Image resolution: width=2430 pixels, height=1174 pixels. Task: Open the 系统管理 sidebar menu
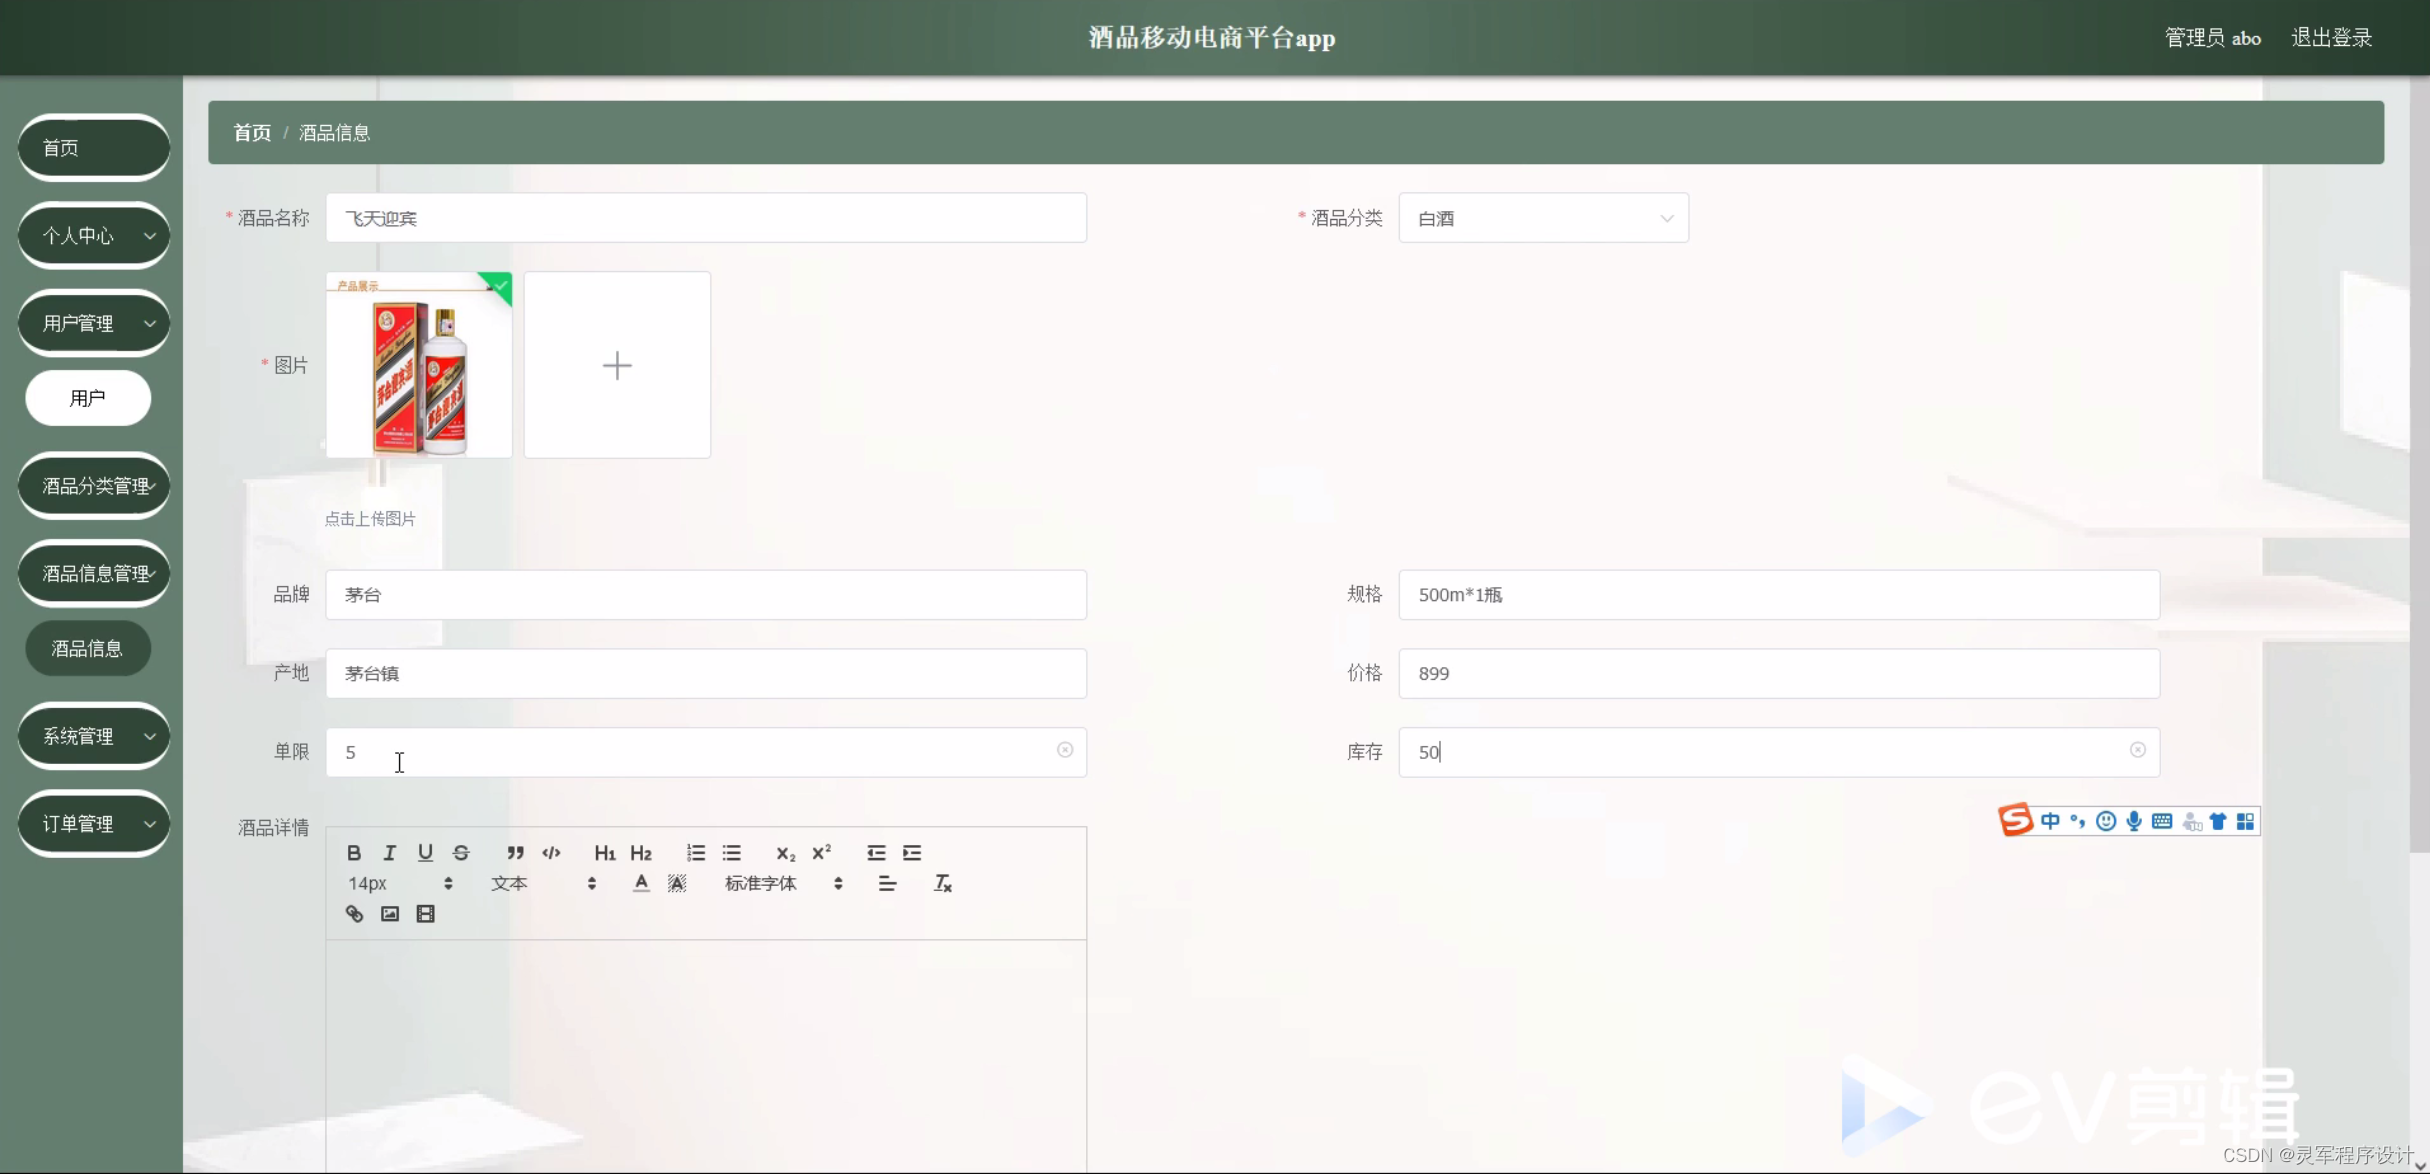coord(94,736)
